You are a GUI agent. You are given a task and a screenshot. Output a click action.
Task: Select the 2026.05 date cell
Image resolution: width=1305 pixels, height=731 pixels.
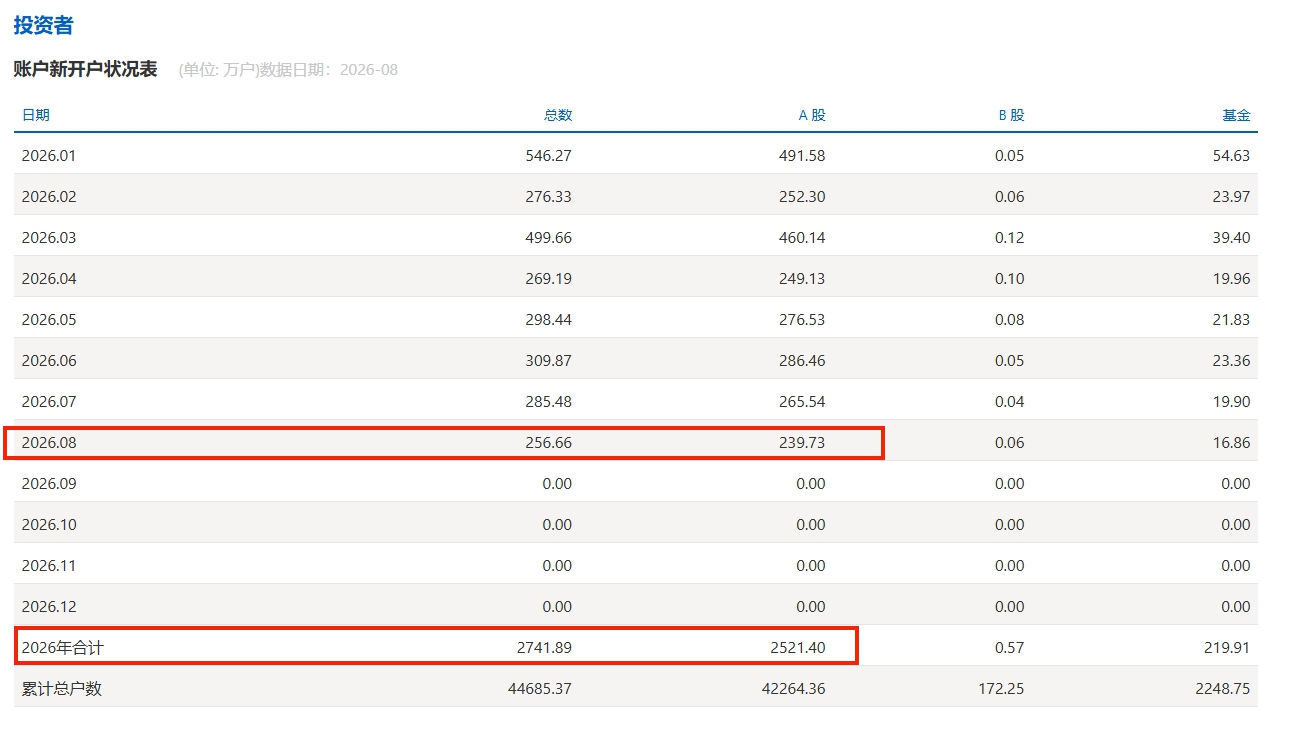click(49, 320)
